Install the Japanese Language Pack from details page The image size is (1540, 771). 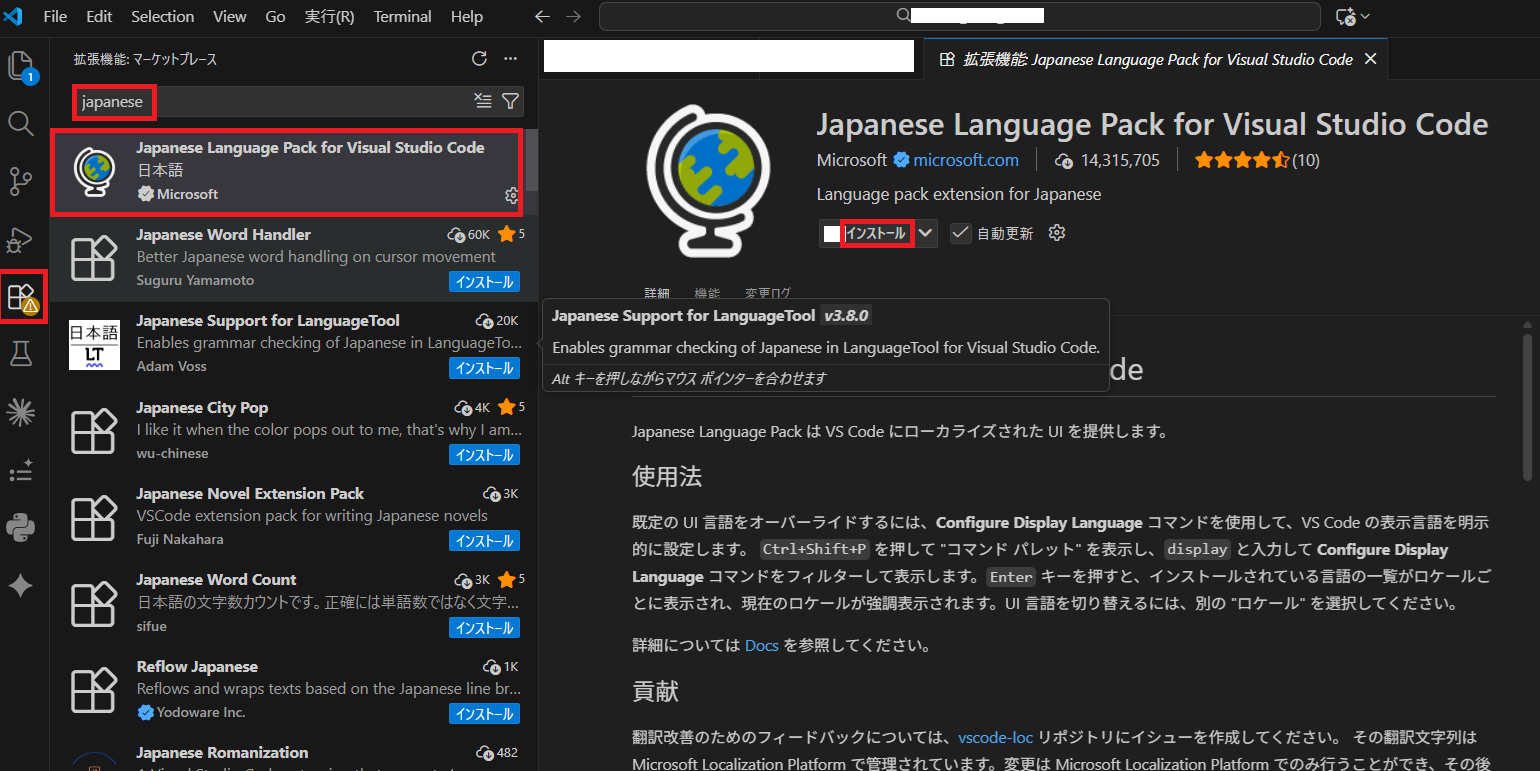(876, 233)
